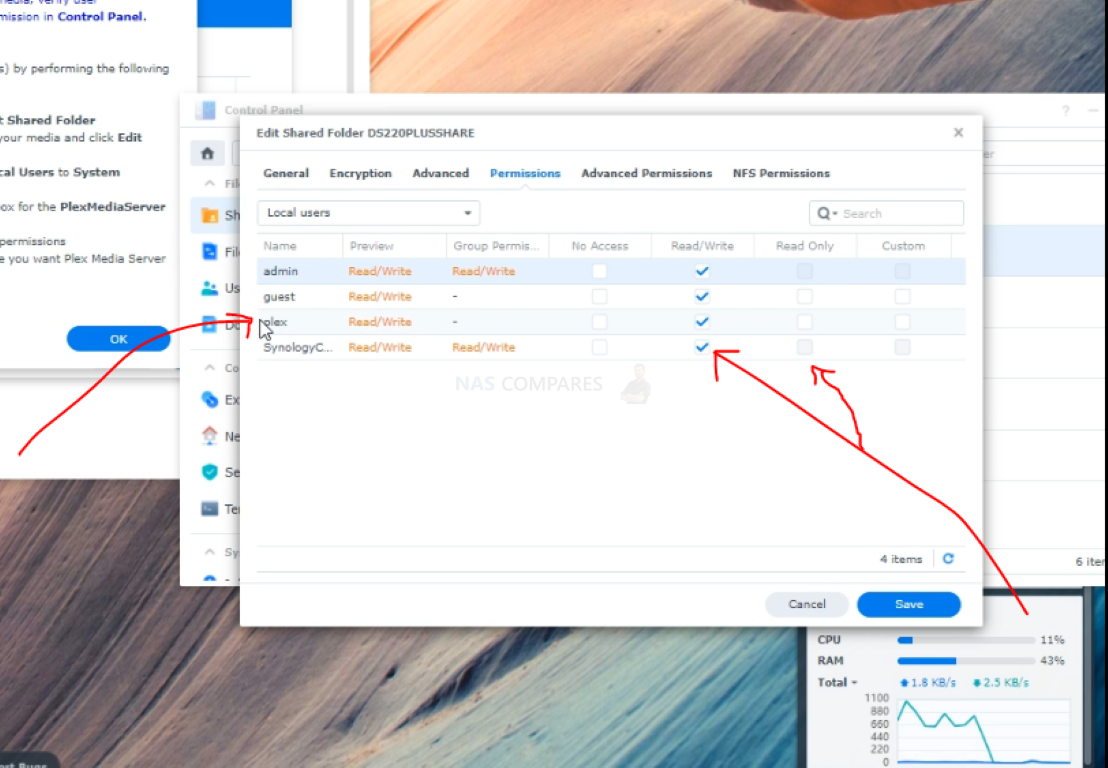
Task: Open Shared Folder icon in Control Panel sidebar
Action: pyautogui.click(x=210, y=215)
